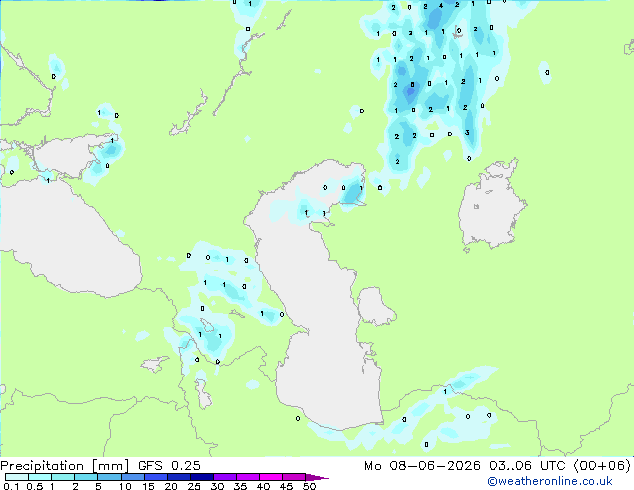Select the 0.5–1 mm legend swatch

click(x=40, y=477)
